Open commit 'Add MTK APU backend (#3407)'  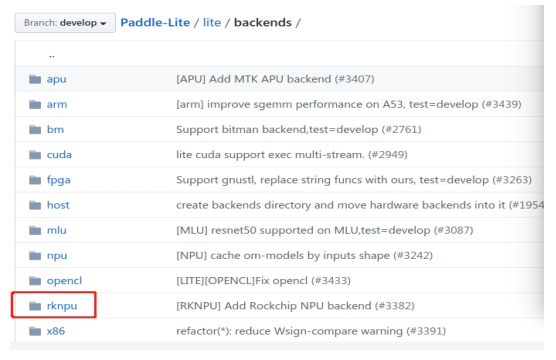coord(275,79)
